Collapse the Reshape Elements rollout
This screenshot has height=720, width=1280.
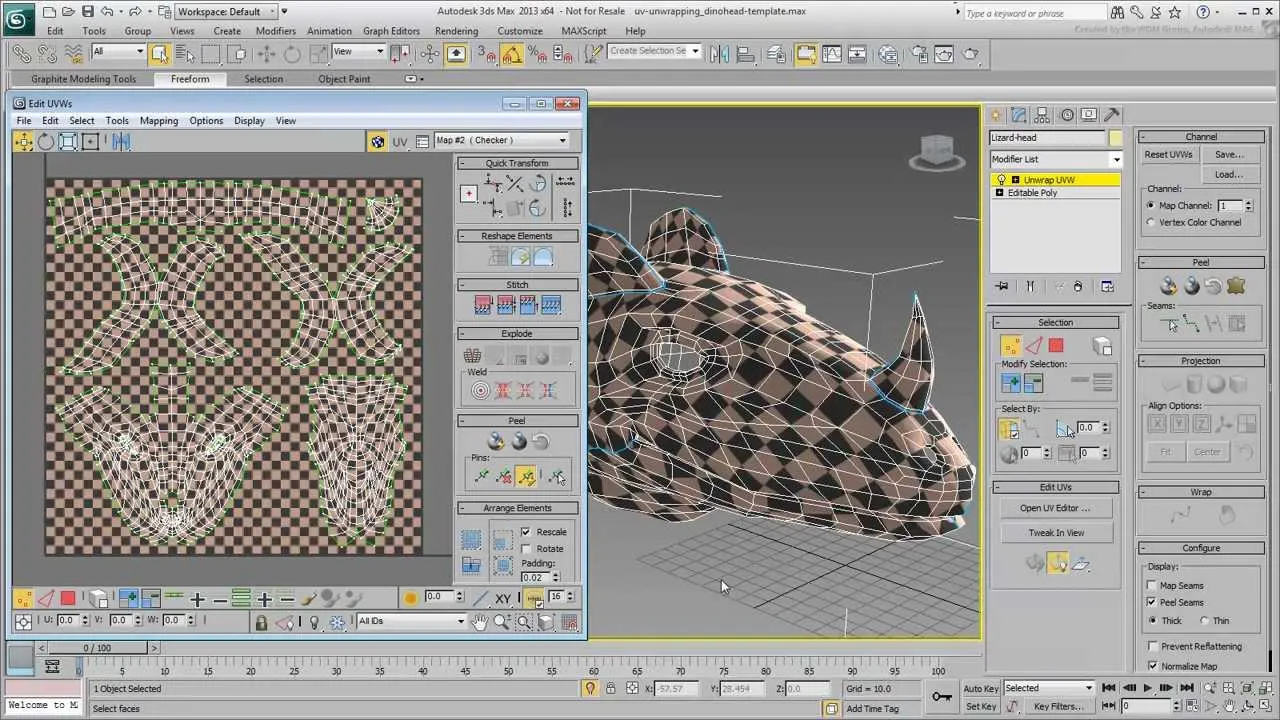click(x=517, y=236)
